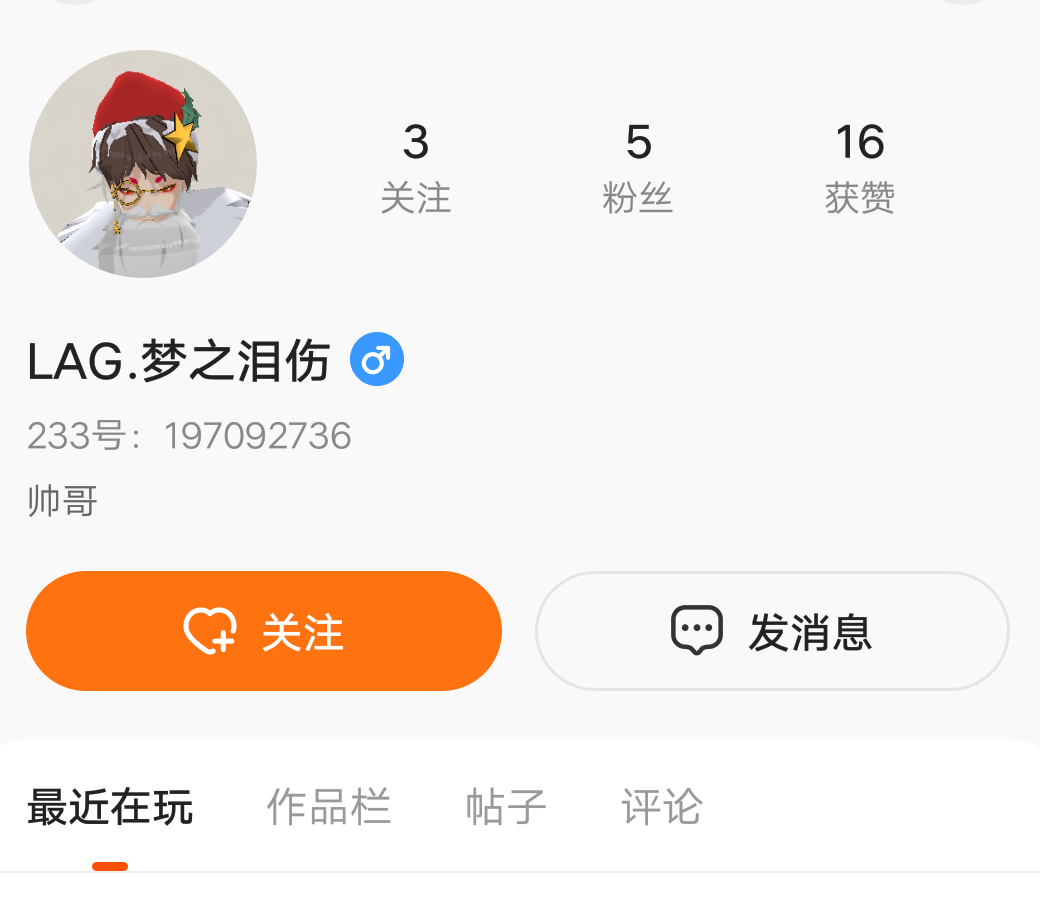The height and width of the screenshot is (902, 1040).
Task: Click the orange indicator under 最近在玩
Action: point(110,866)
